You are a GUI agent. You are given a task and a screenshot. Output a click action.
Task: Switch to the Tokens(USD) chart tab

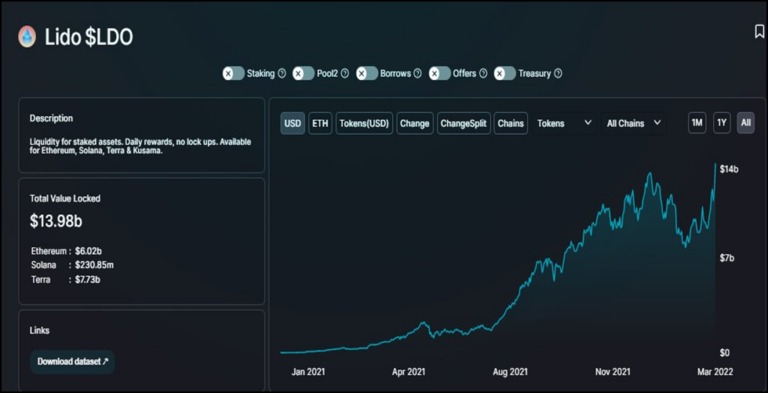pos(364,123)
